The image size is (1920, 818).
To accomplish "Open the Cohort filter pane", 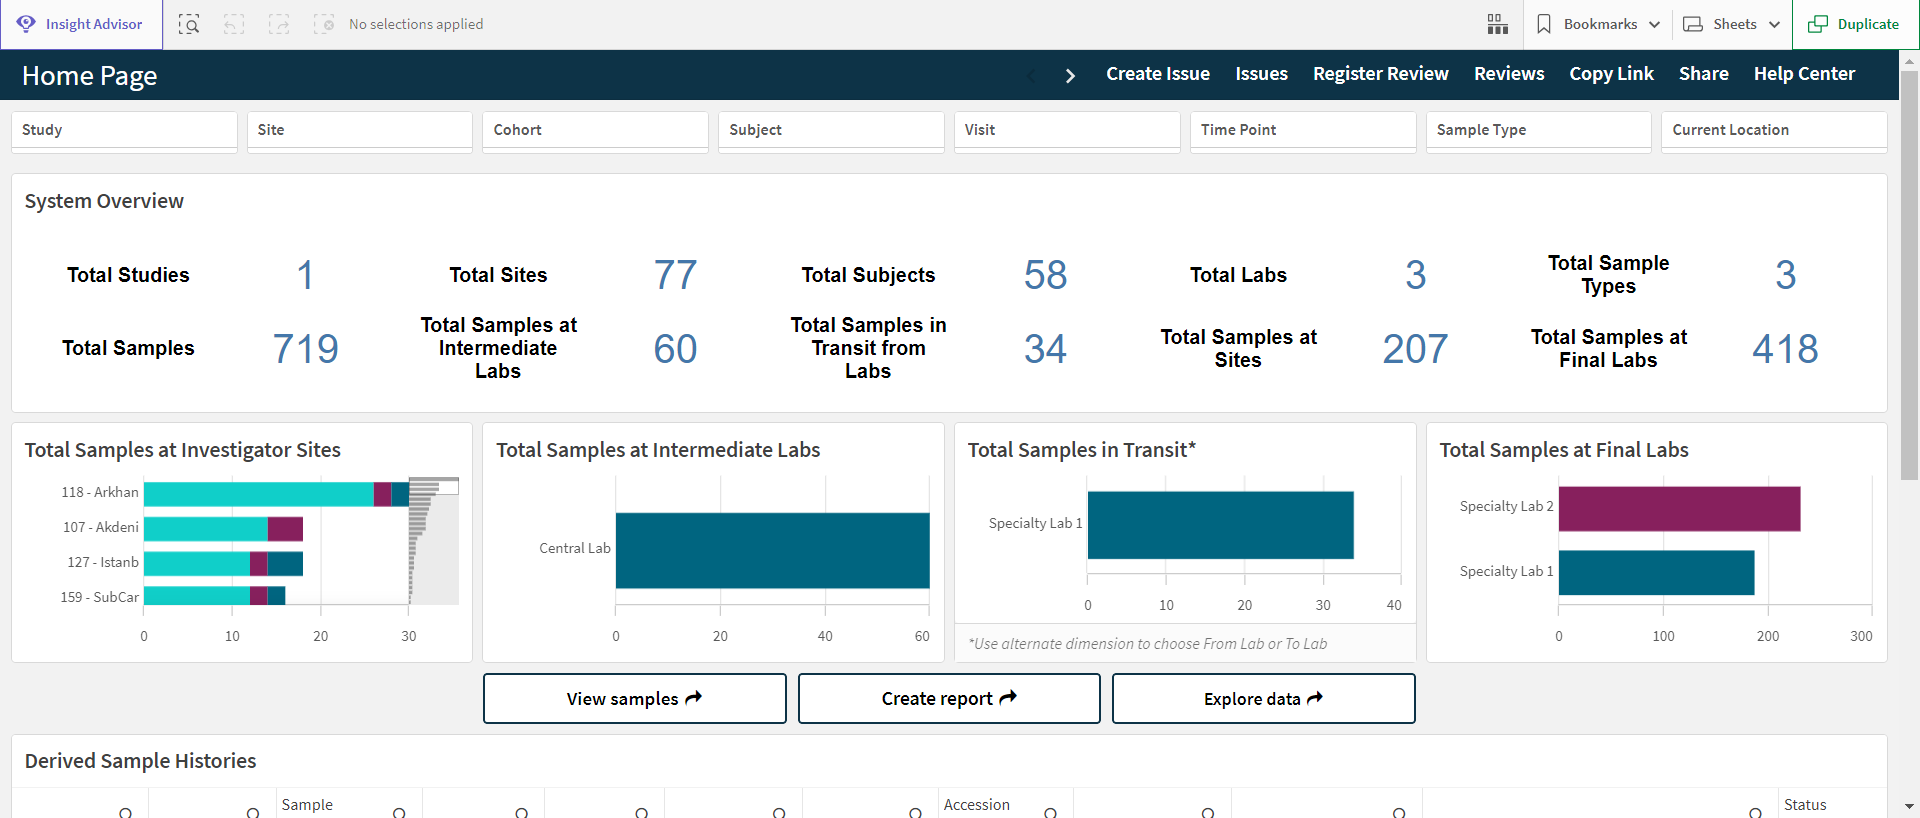I will (x=596, y=131).
